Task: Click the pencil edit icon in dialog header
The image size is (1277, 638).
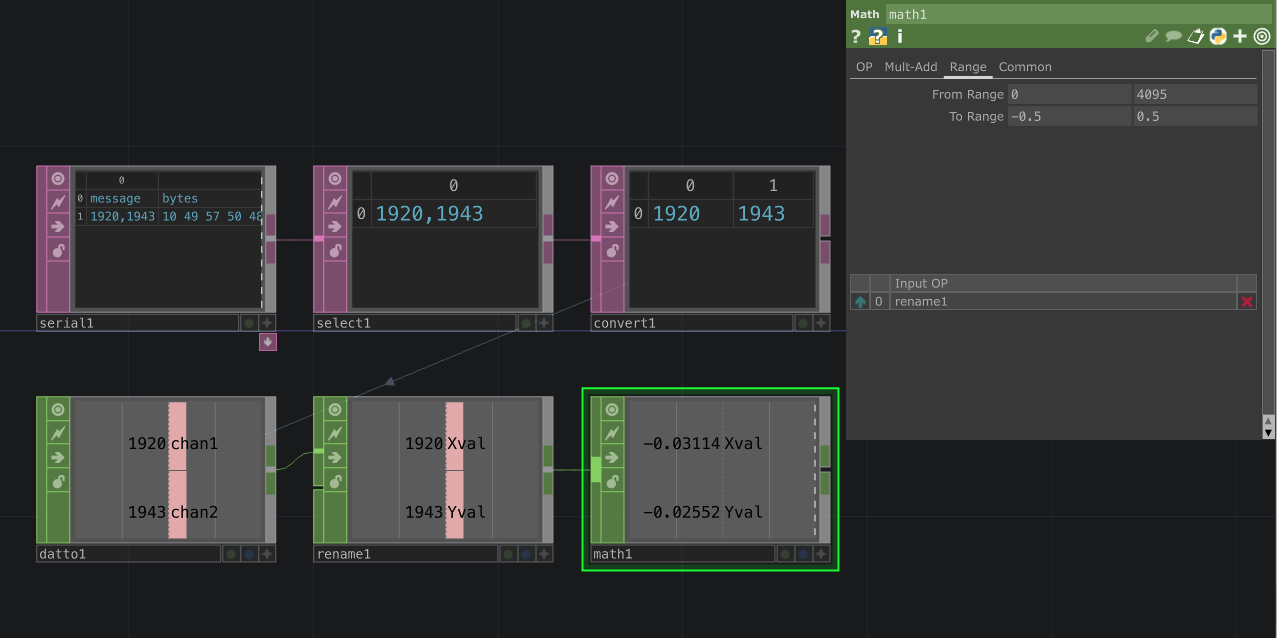Action: pos(1151,36)
